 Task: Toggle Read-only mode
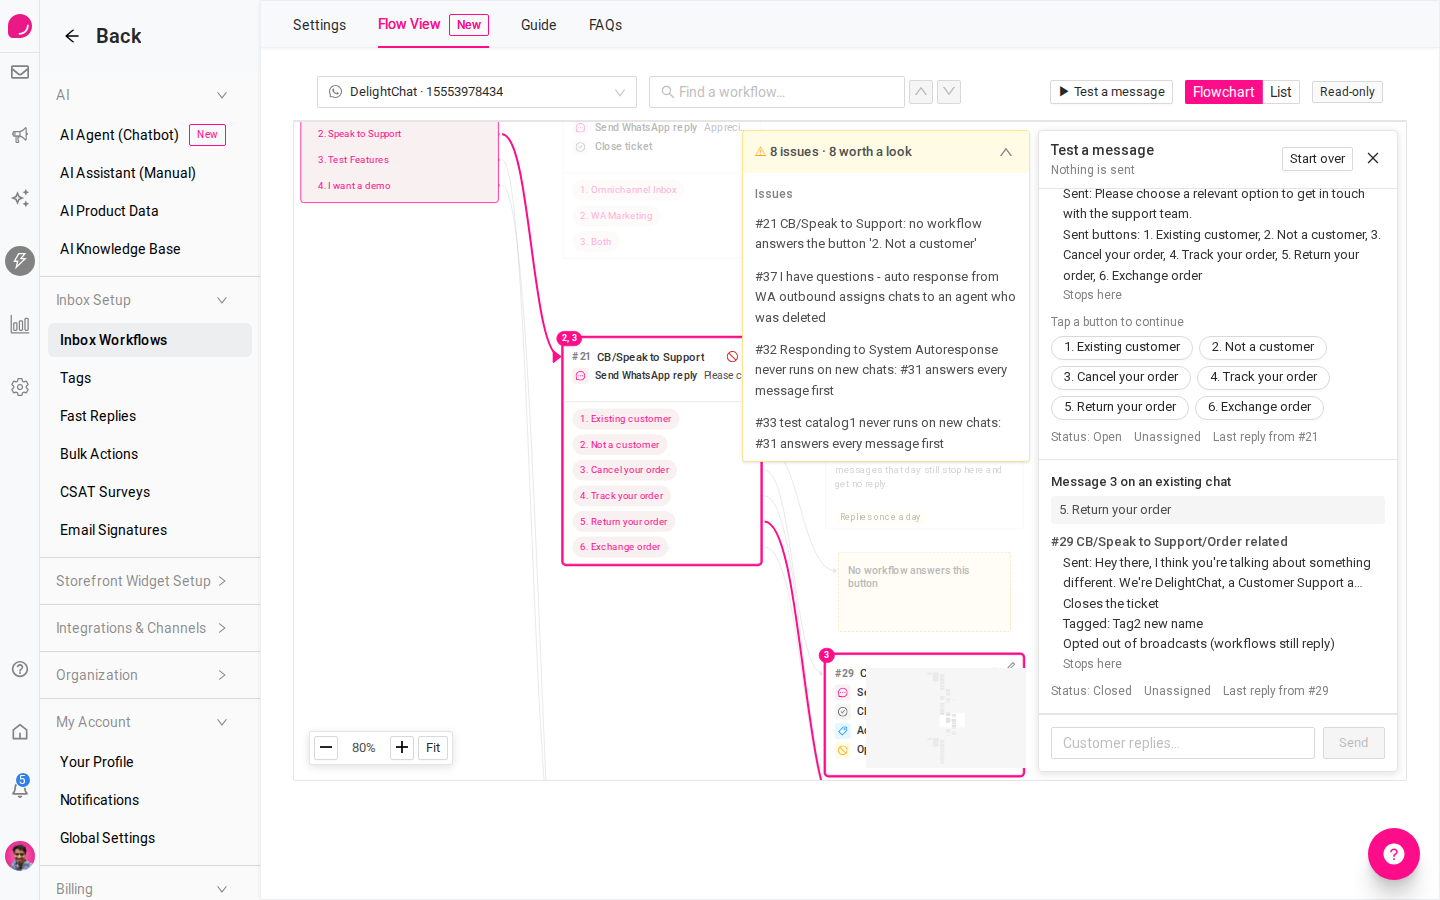click(x=1347, y=92)
